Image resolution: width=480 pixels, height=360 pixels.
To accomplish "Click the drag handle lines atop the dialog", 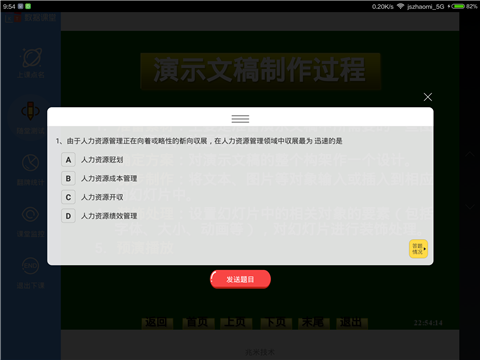I will click(x=240, y=119).
